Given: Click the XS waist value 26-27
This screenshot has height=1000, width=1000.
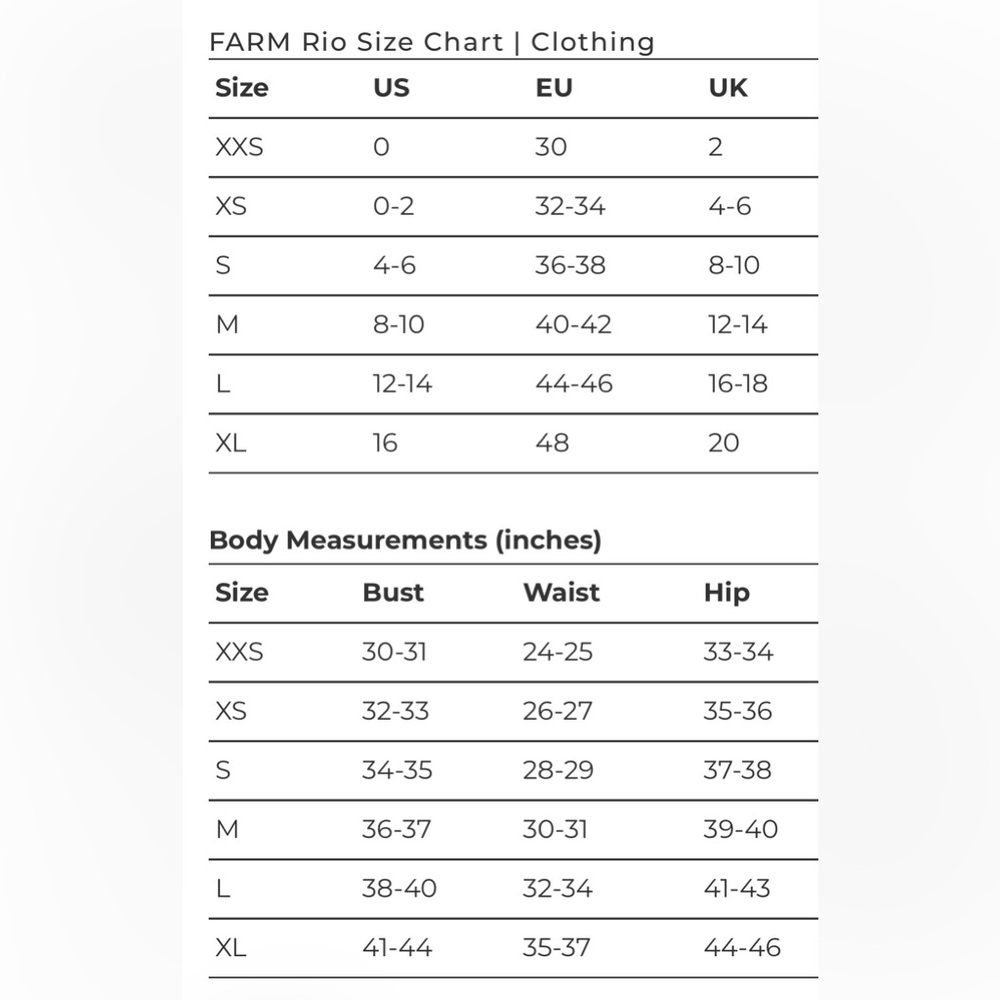Looking at the screenshot, I should coord(557,711).
